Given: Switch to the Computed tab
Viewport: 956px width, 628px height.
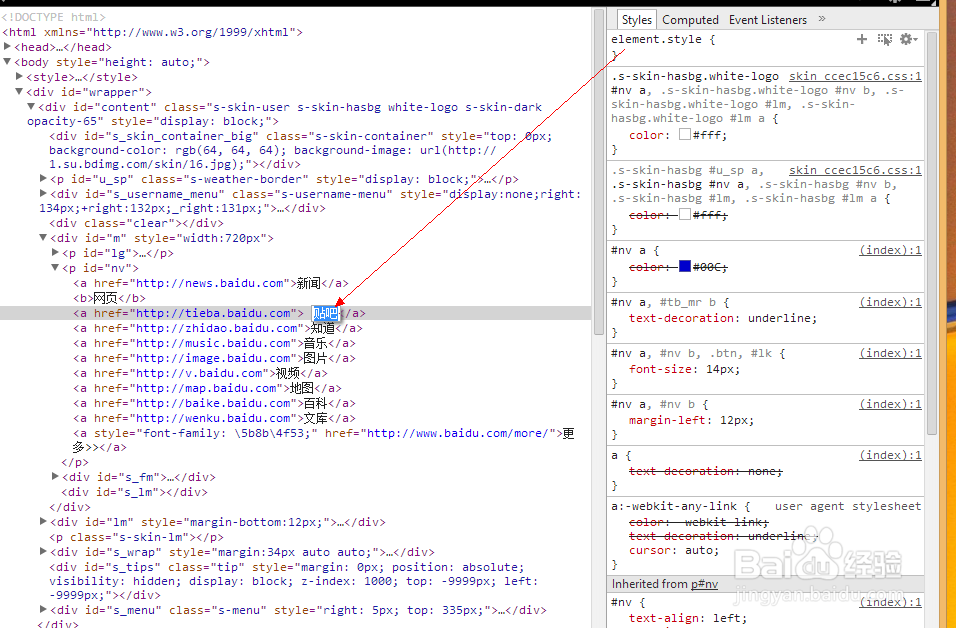Looking at the screenshot, I should click(690, 20).
